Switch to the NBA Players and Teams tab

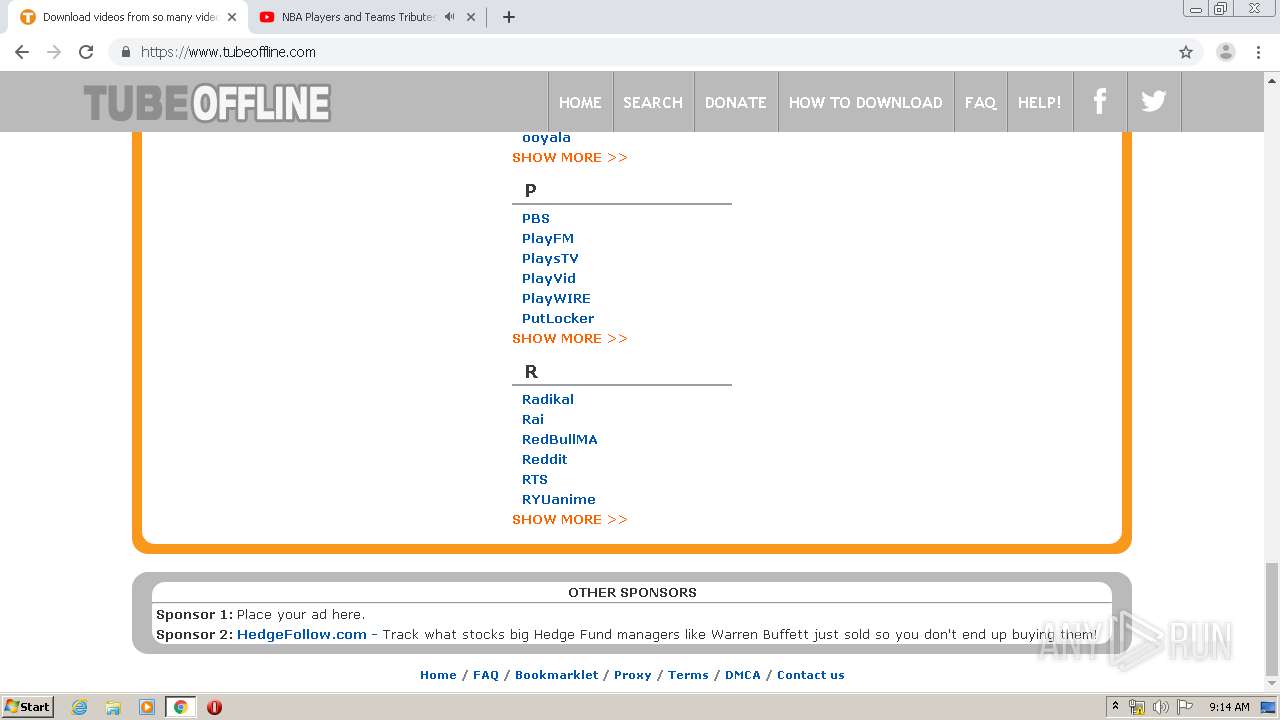358,17
